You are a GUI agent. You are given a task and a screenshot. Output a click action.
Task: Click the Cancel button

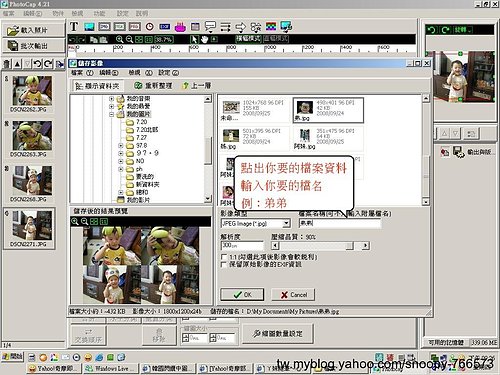pos(293,295)
